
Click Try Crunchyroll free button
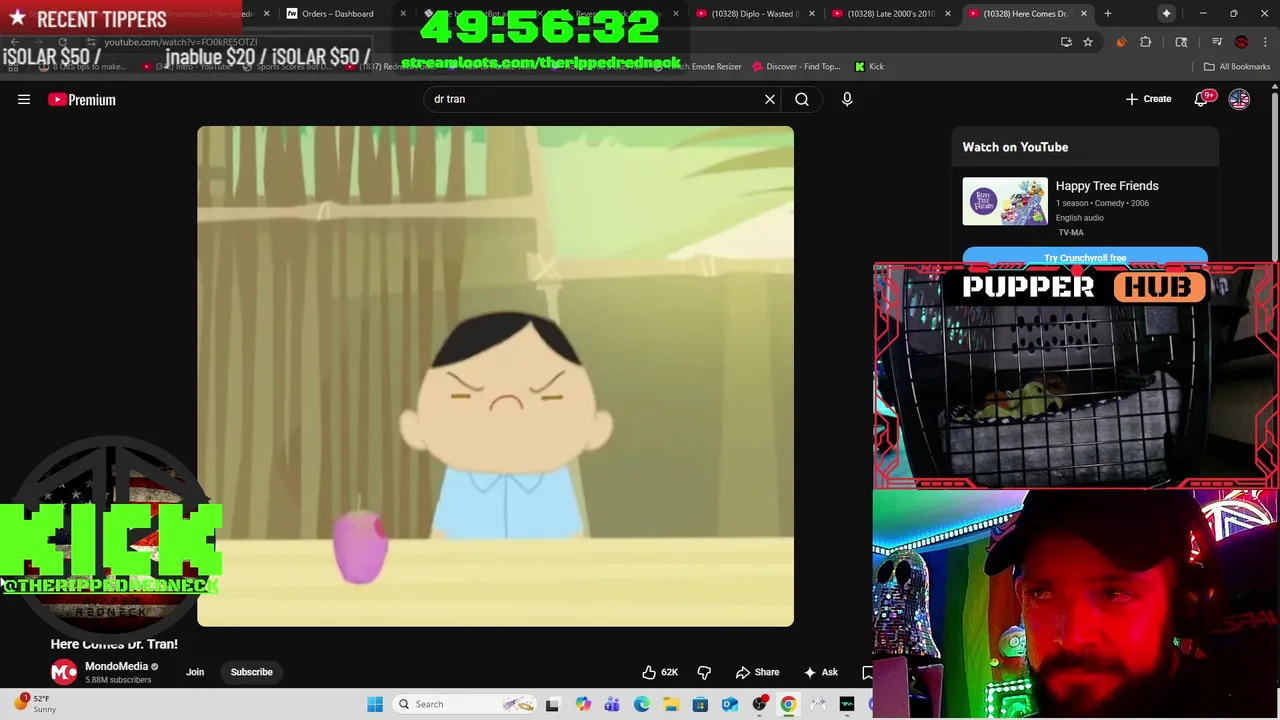1085,258
